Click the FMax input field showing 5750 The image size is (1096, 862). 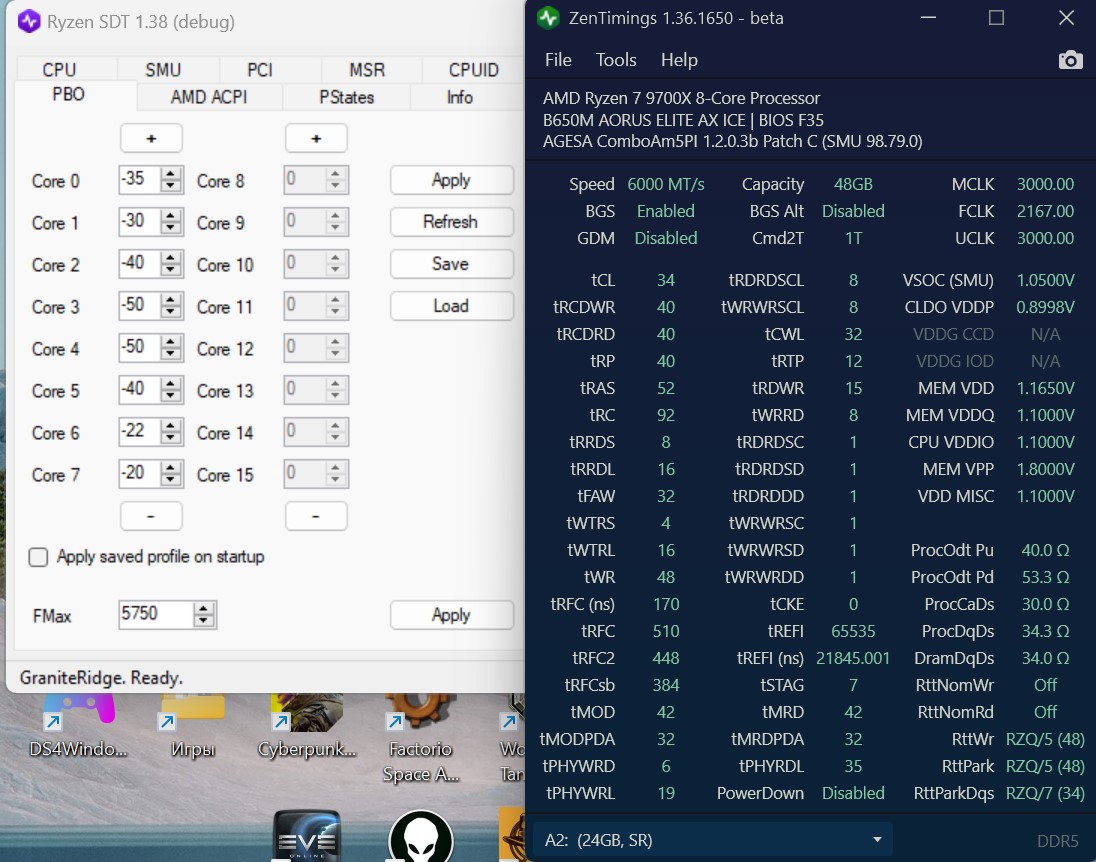[156, 615]
